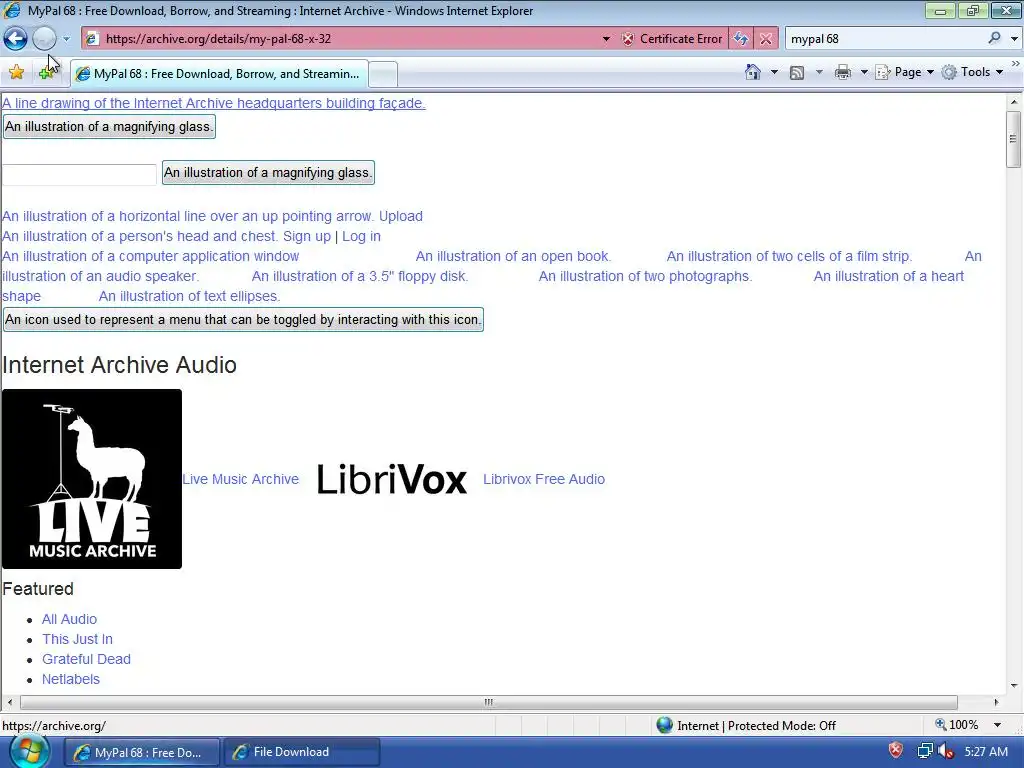
Task: Stop loading with the red X icon
Action: [x=765, y=39]
